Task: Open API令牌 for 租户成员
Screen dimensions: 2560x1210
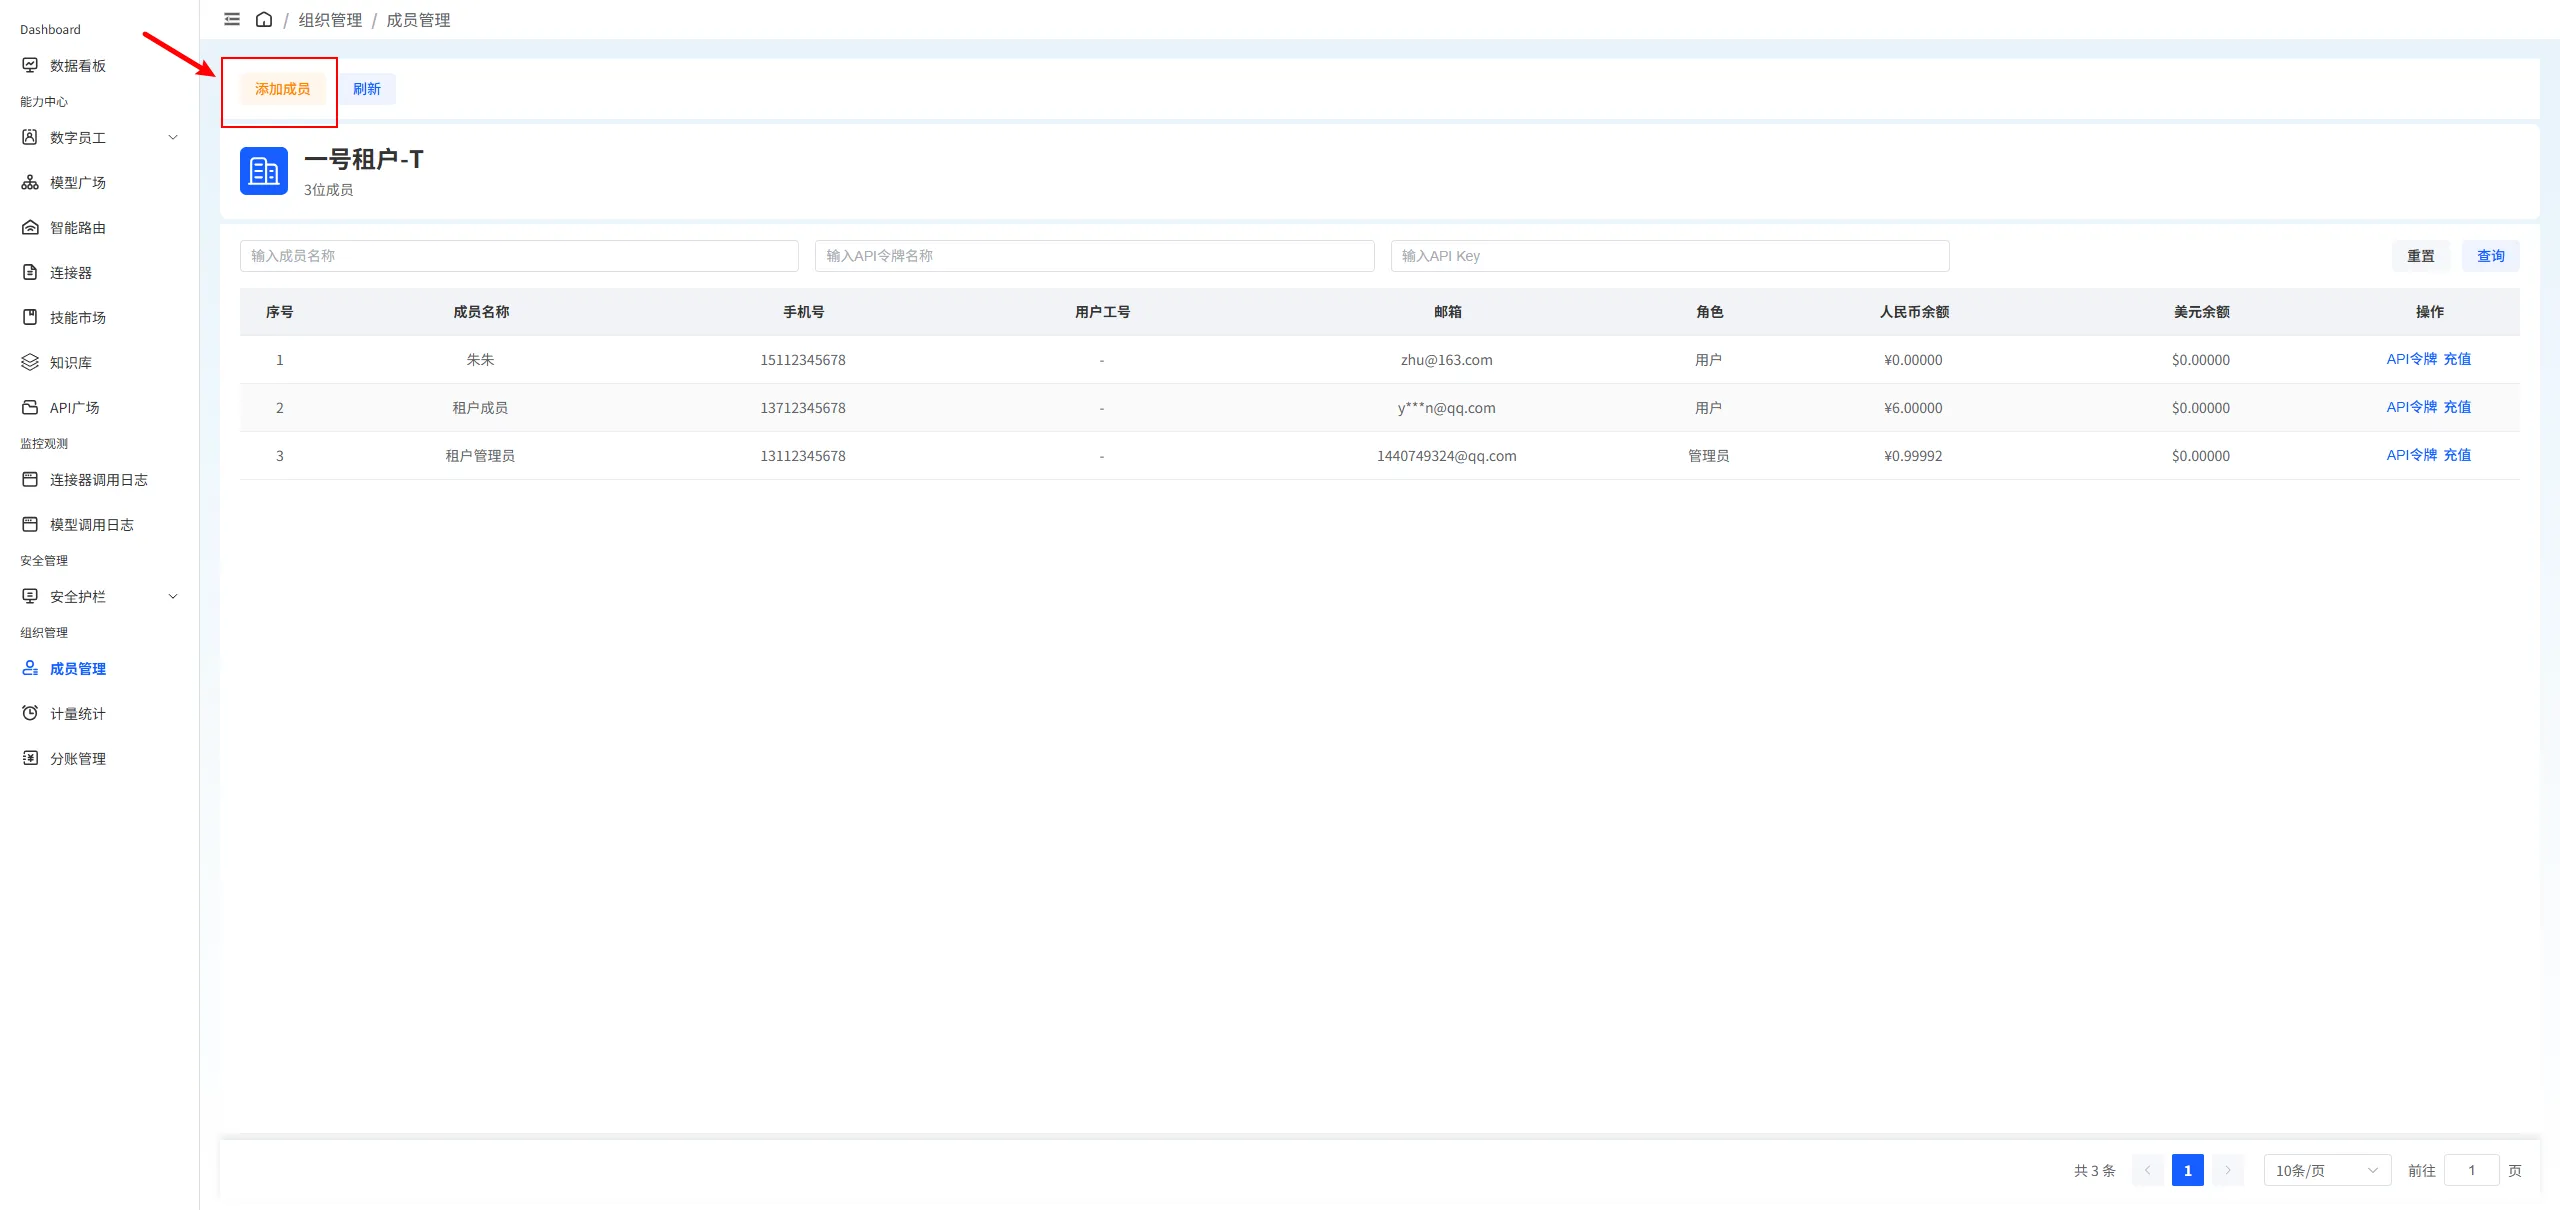Action: point(2412,407)
